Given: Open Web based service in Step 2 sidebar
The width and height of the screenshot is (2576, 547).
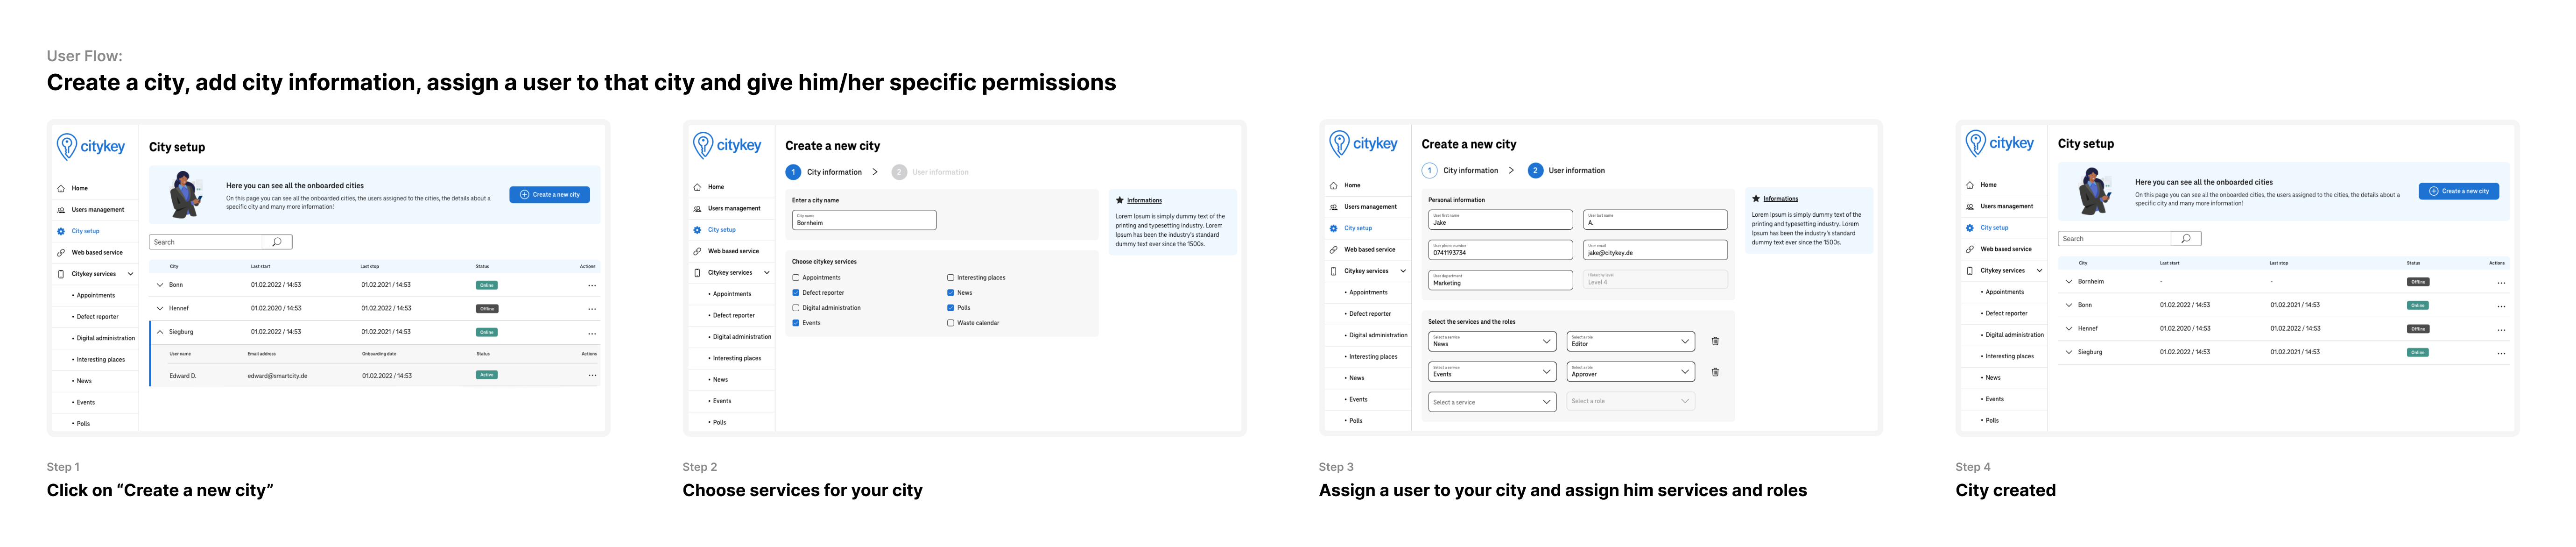Looking at the screenshot, I should pyautogui.click(x=733, y=251).
